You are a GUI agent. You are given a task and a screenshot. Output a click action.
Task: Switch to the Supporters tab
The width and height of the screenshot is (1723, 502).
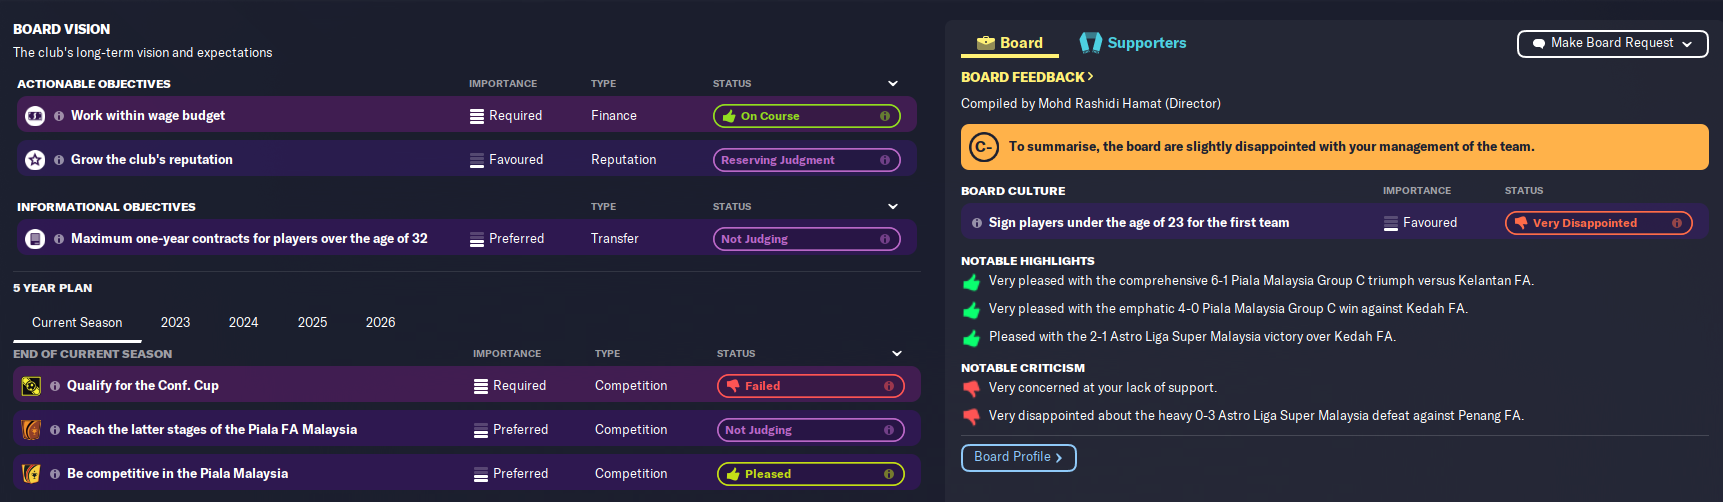click(x=1133, y=43)
